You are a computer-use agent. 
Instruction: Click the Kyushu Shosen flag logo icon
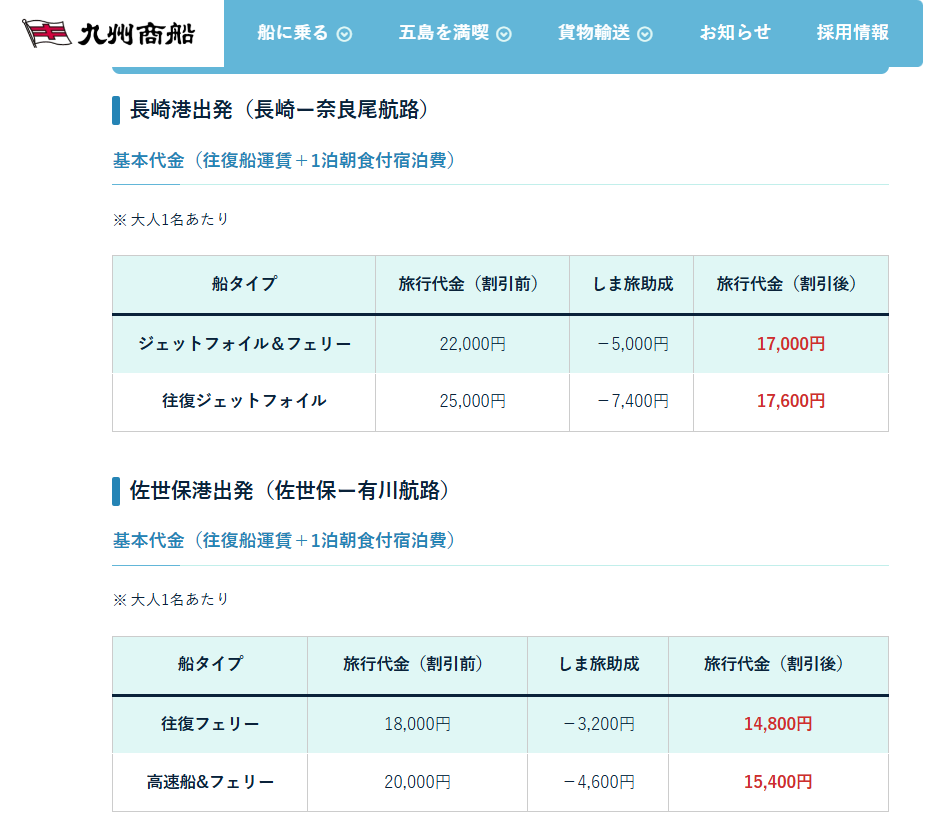pos(46,33)
